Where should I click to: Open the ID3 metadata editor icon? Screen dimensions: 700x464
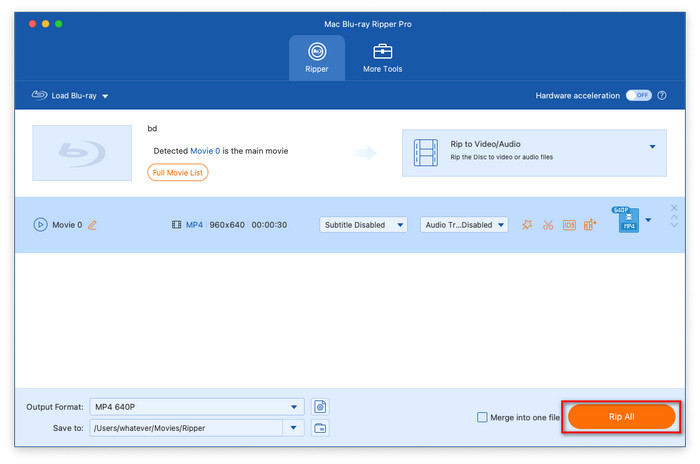[569, 225]
